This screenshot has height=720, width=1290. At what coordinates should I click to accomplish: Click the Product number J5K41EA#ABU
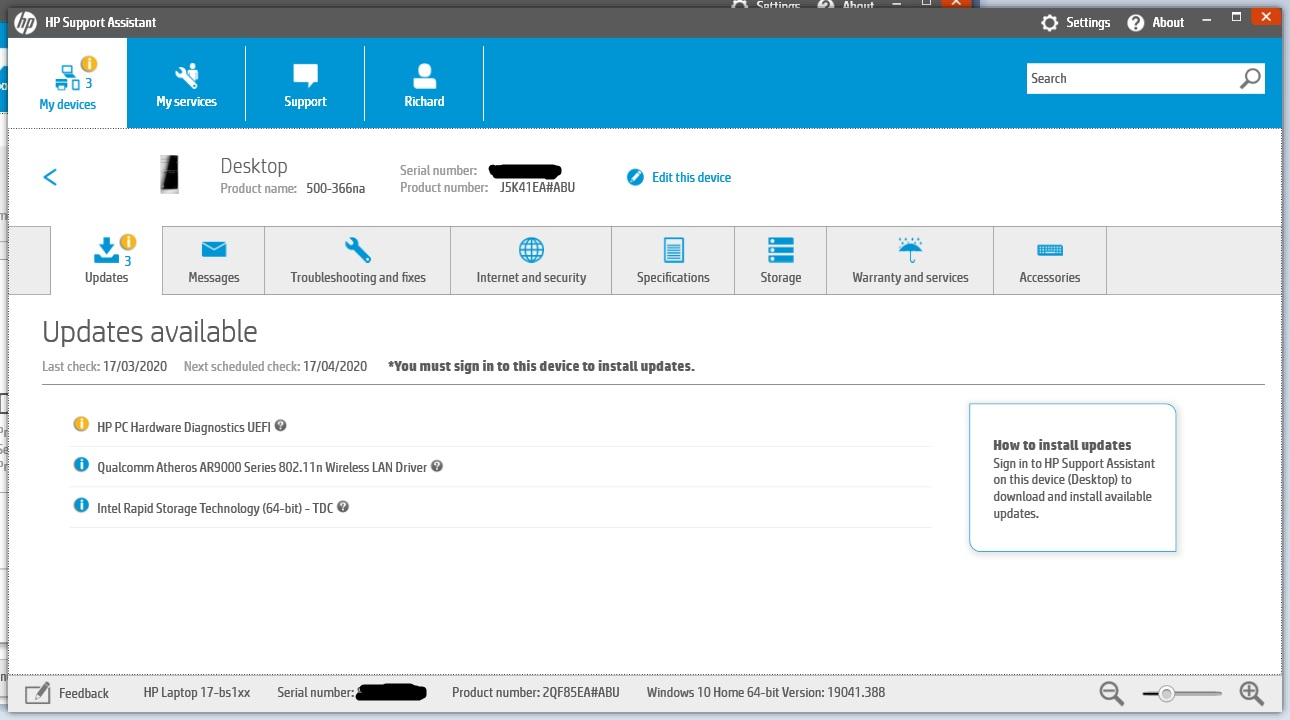[x=537, y=187]
